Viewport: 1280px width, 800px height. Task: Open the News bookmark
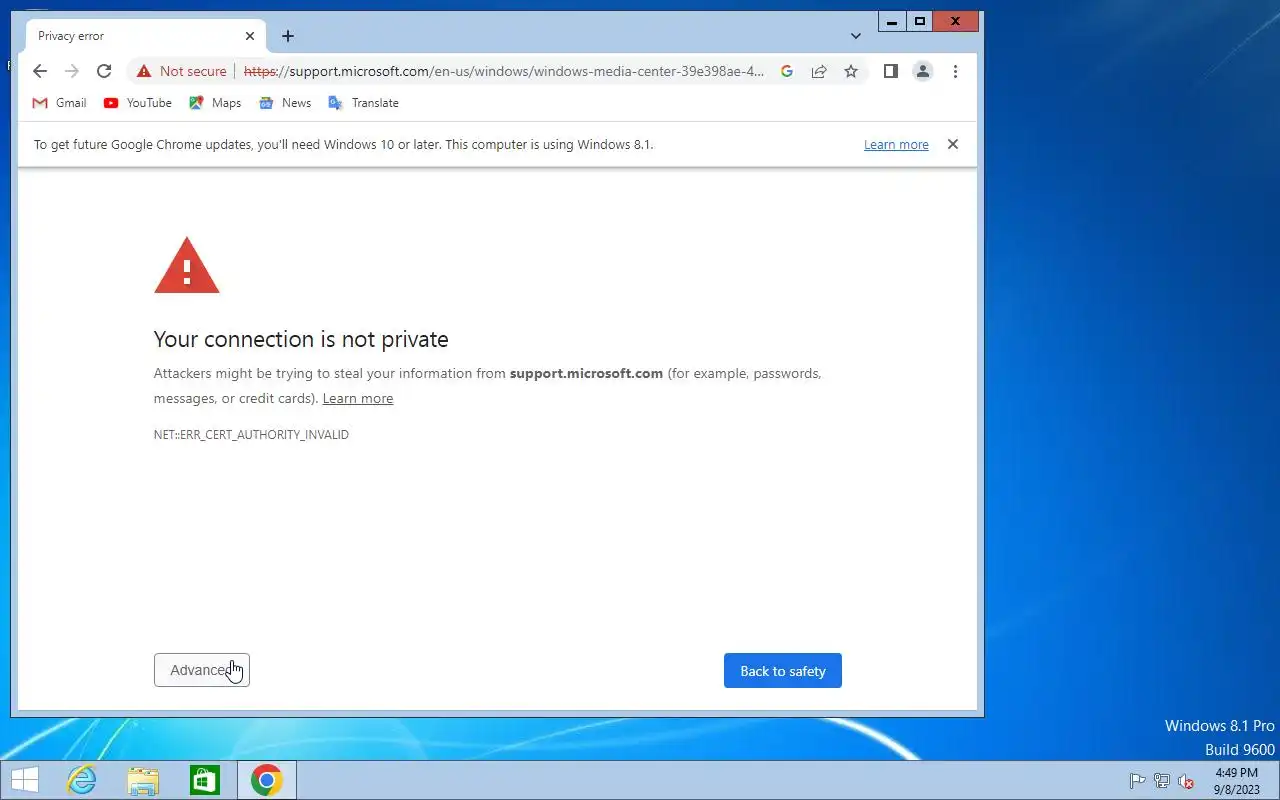[285, 103]
